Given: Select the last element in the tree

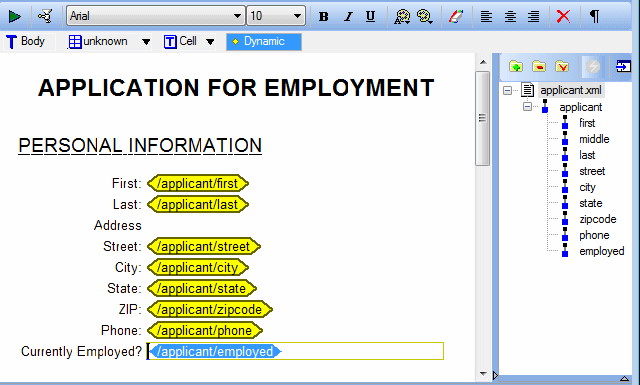Looking at the screenshot, I should point(587,155).
